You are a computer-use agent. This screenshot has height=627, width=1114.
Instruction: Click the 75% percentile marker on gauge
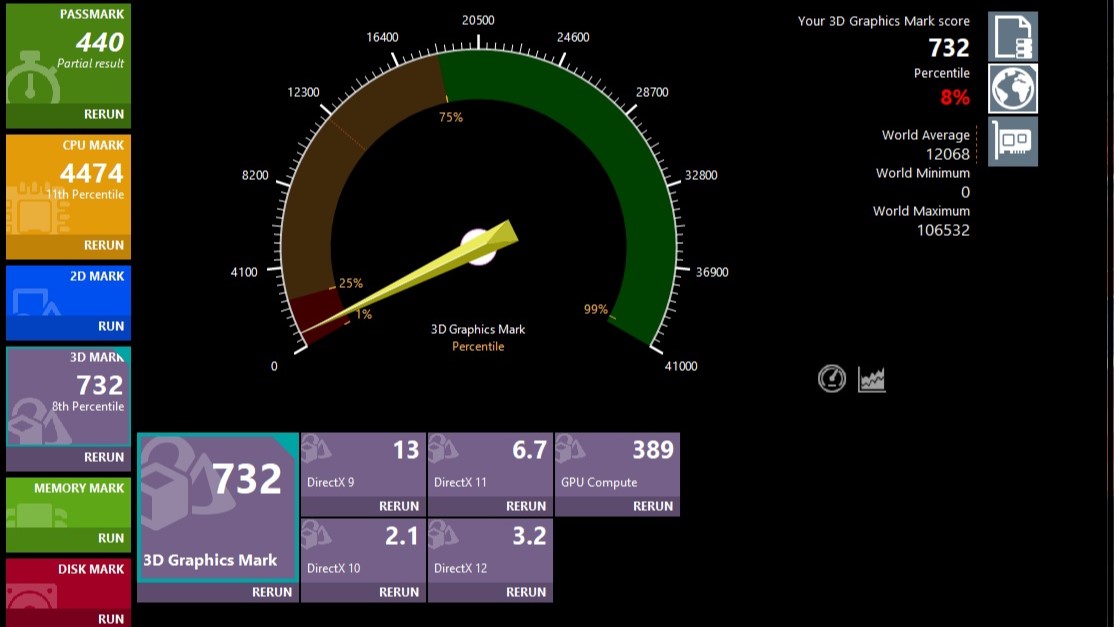point(450,117)
